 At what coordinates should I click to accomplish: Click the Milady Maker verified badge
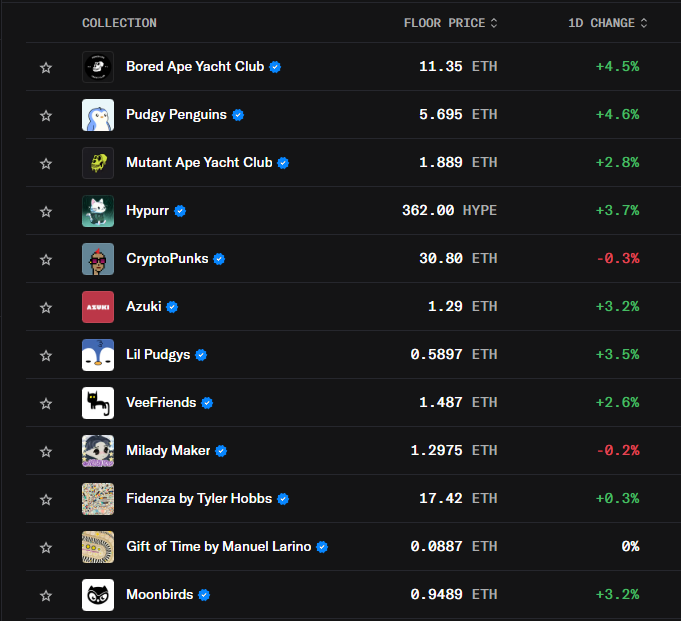221,451
